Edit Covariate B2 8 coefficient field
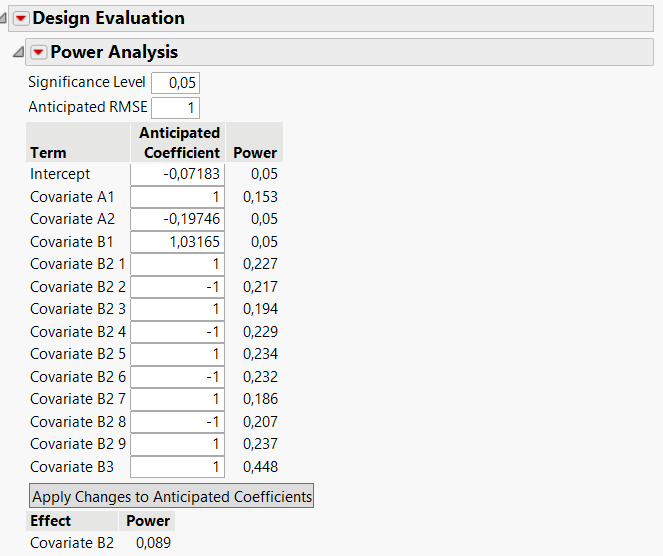The image size is (663, 556). pyautogui.click(x=177, y=422)
